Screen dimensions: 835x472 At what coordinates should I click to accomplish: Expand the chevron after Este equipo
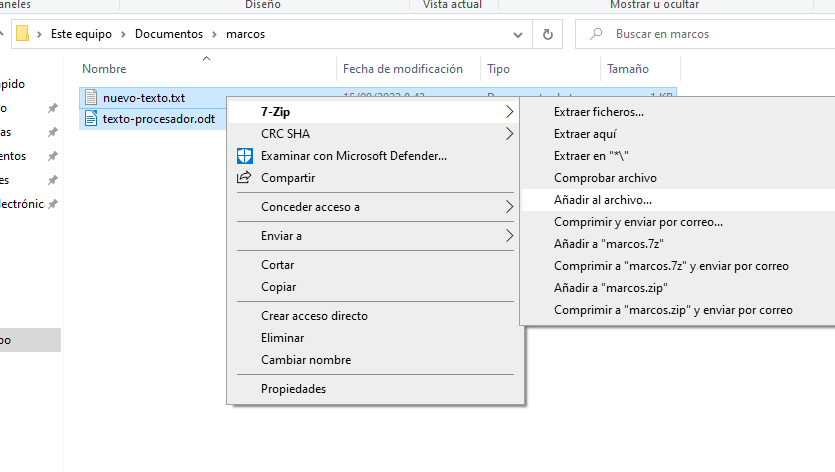(124, 34)
